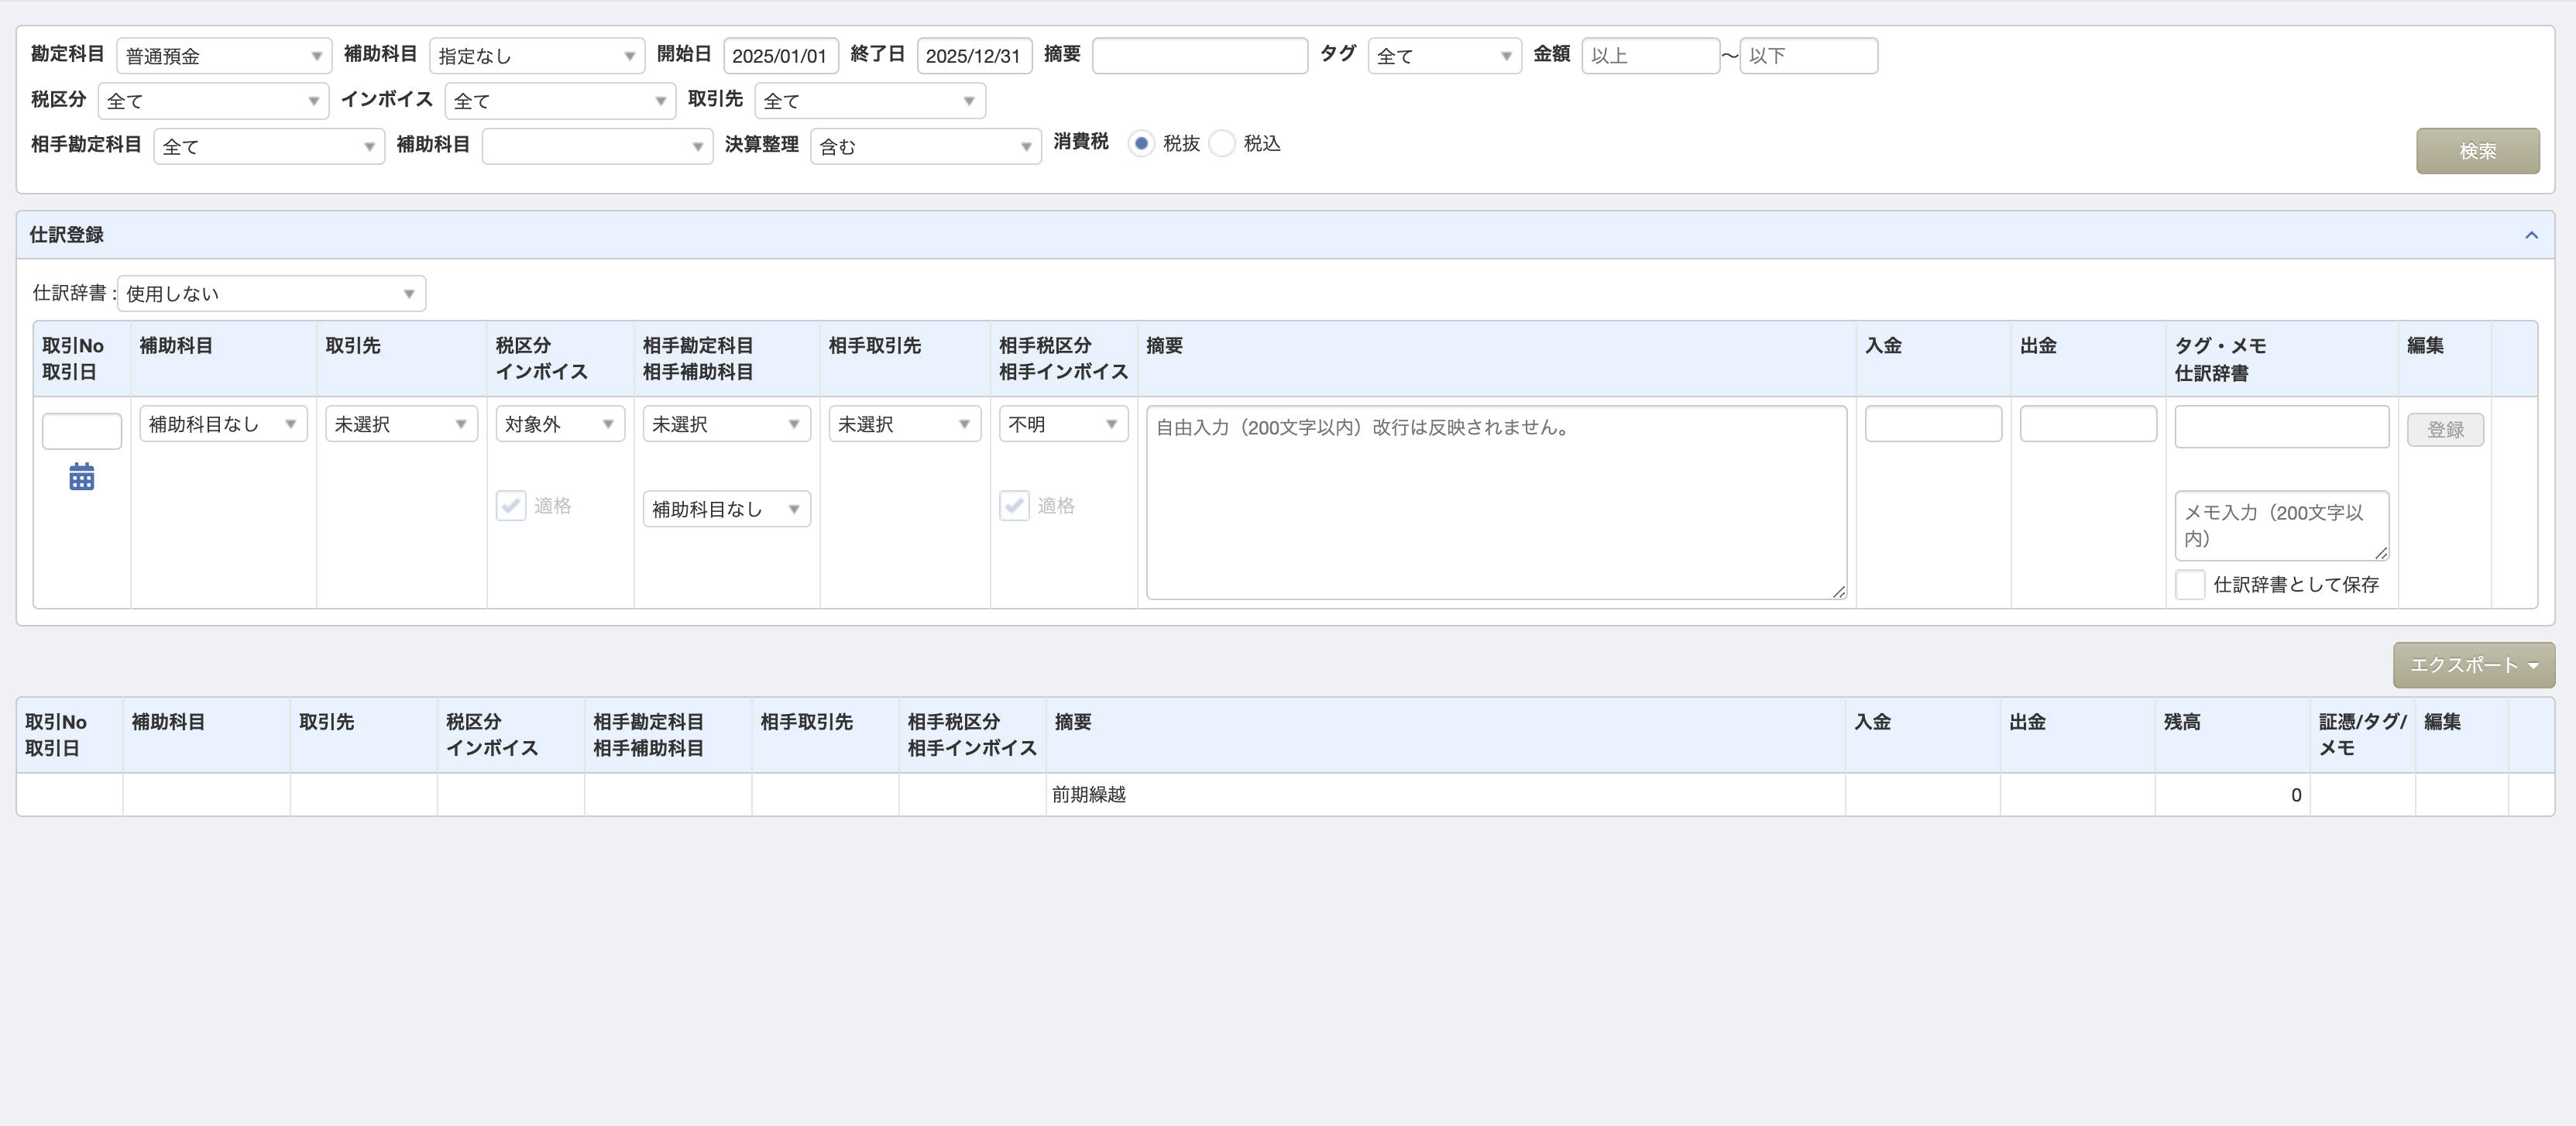This screenshot has width=2576, height=1126.
Task: Click the 検索 button
Action: [x=2477, y=151]
